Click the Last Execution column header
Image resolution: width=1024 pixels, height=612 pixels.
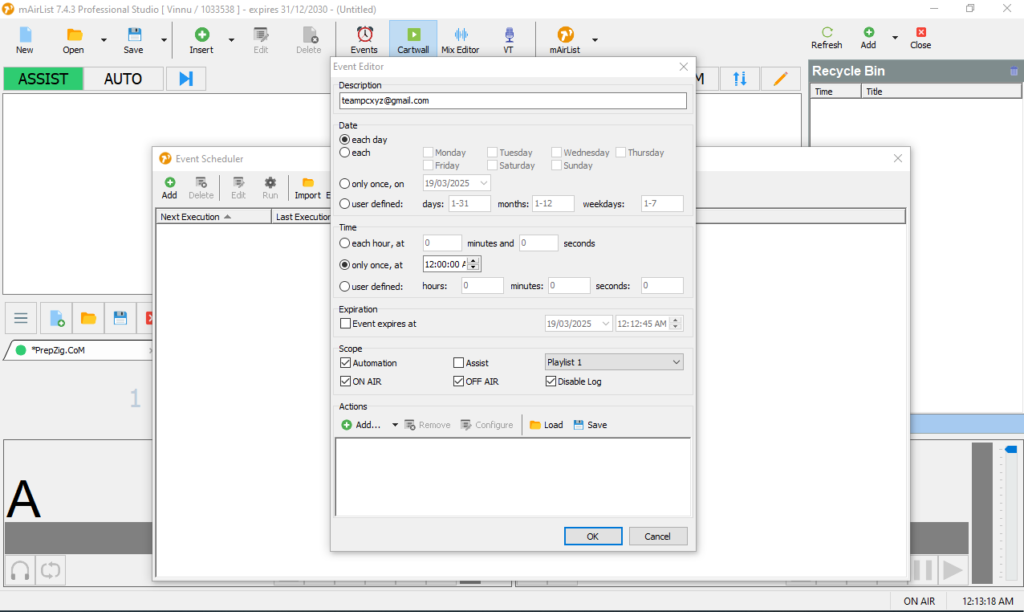pyautogui.click(x=302, y=217)
